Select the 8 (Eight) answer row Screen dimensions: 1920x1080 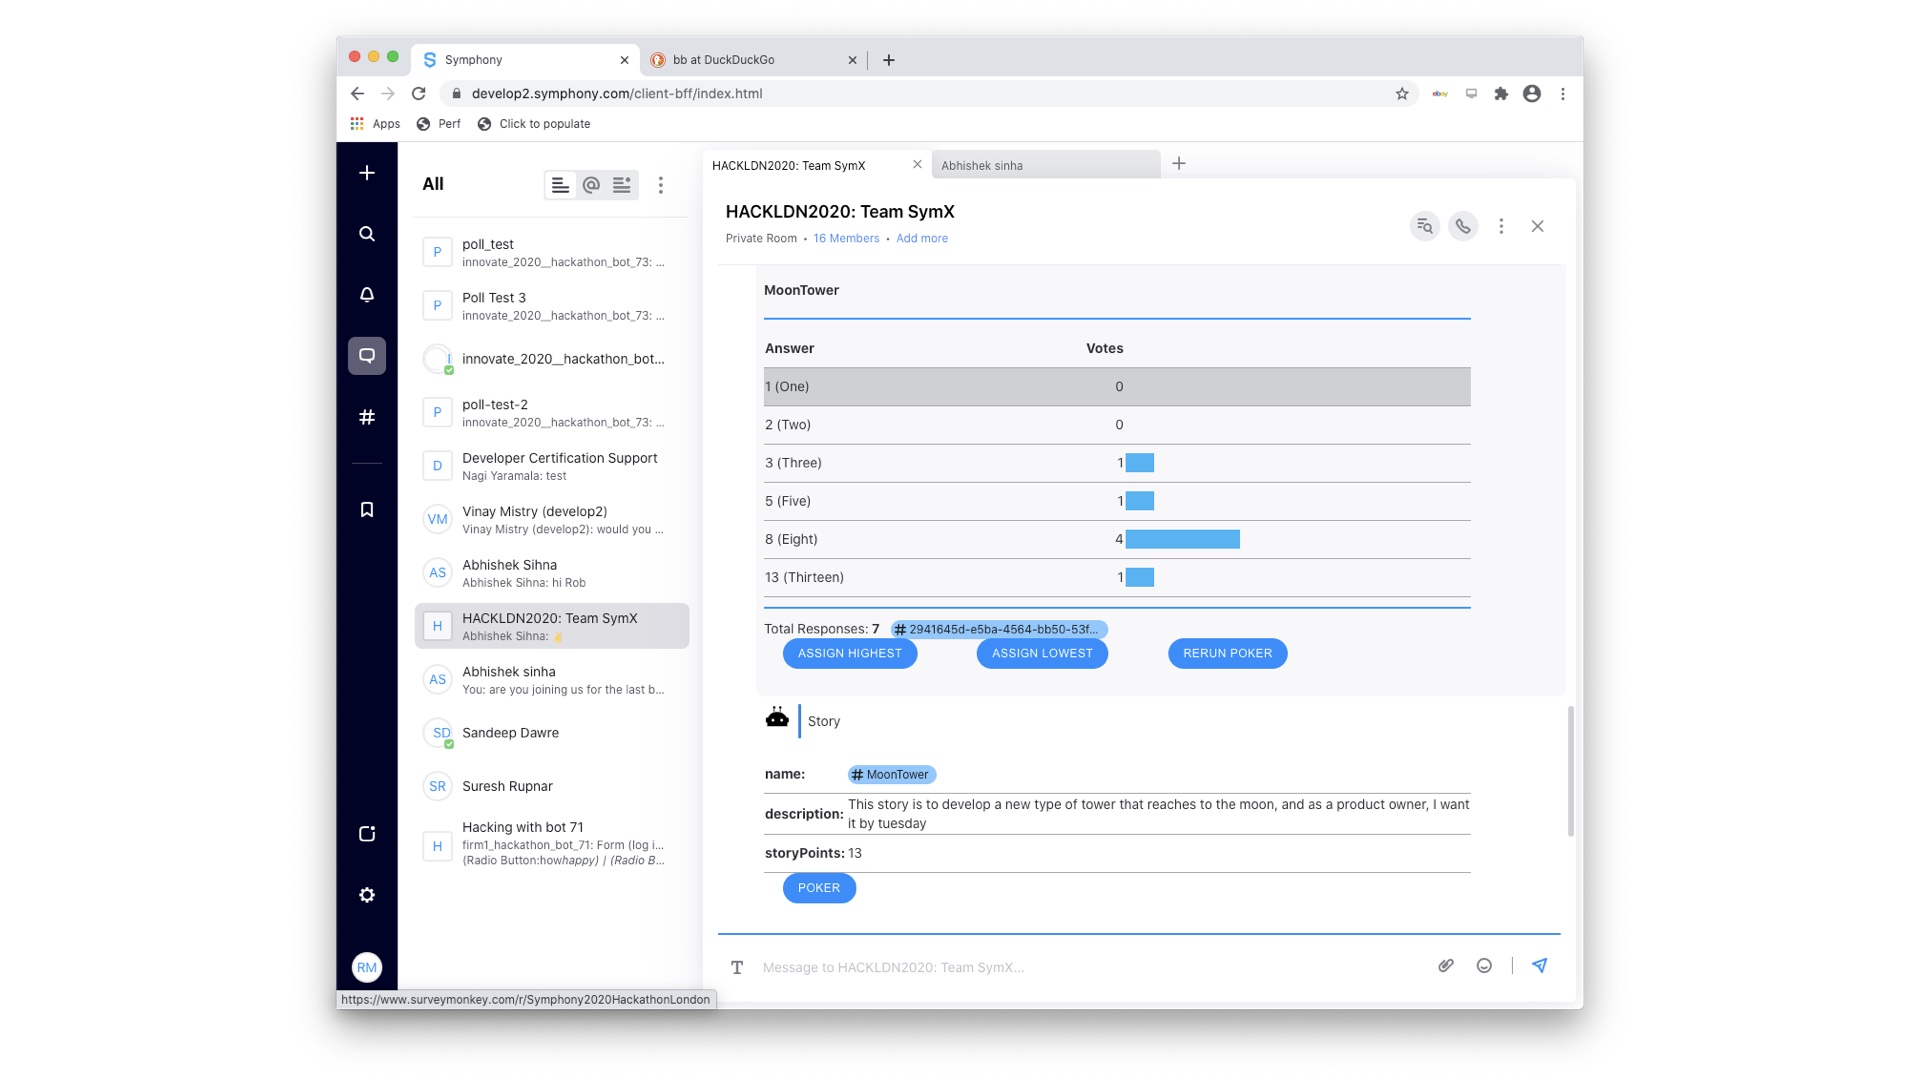tap(1117, 539)
